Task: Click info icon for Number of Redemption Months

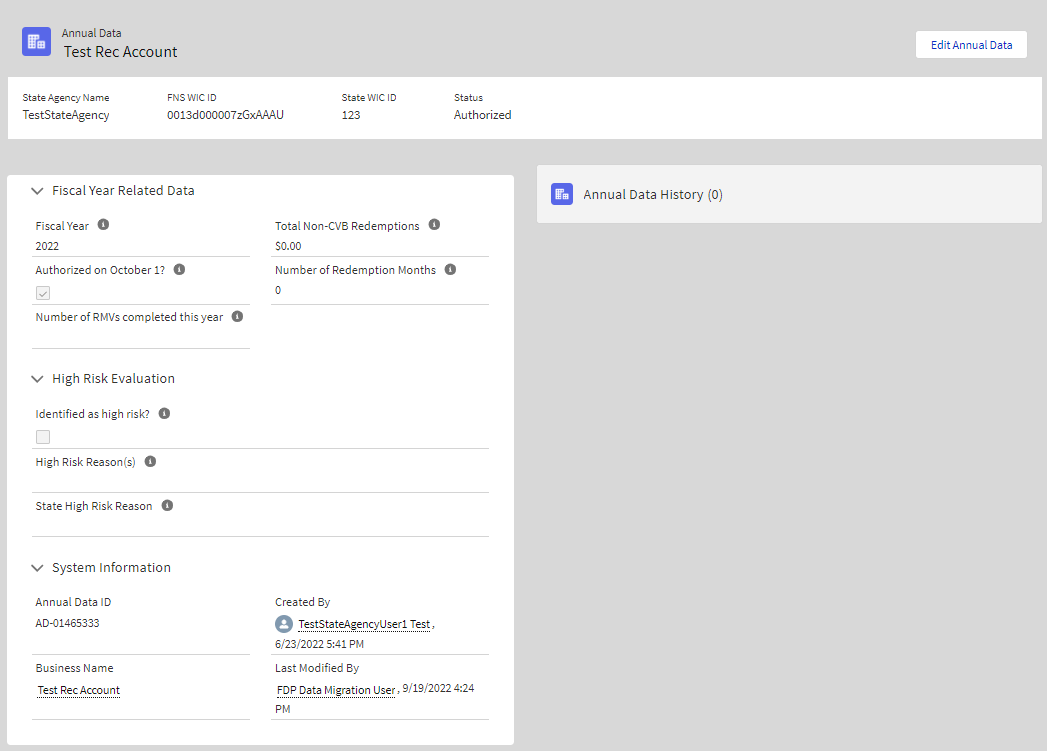Action: pyautogui.click(x=450, y=270)
